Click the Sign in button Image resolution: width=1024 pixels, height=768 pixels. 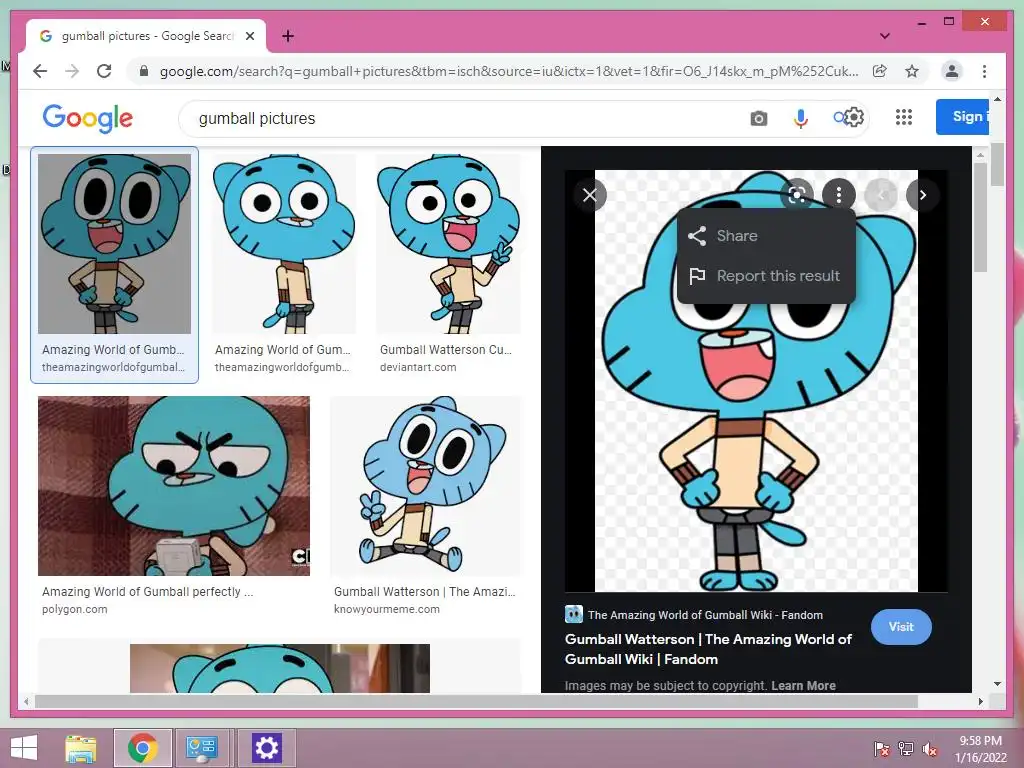[963, 117]
